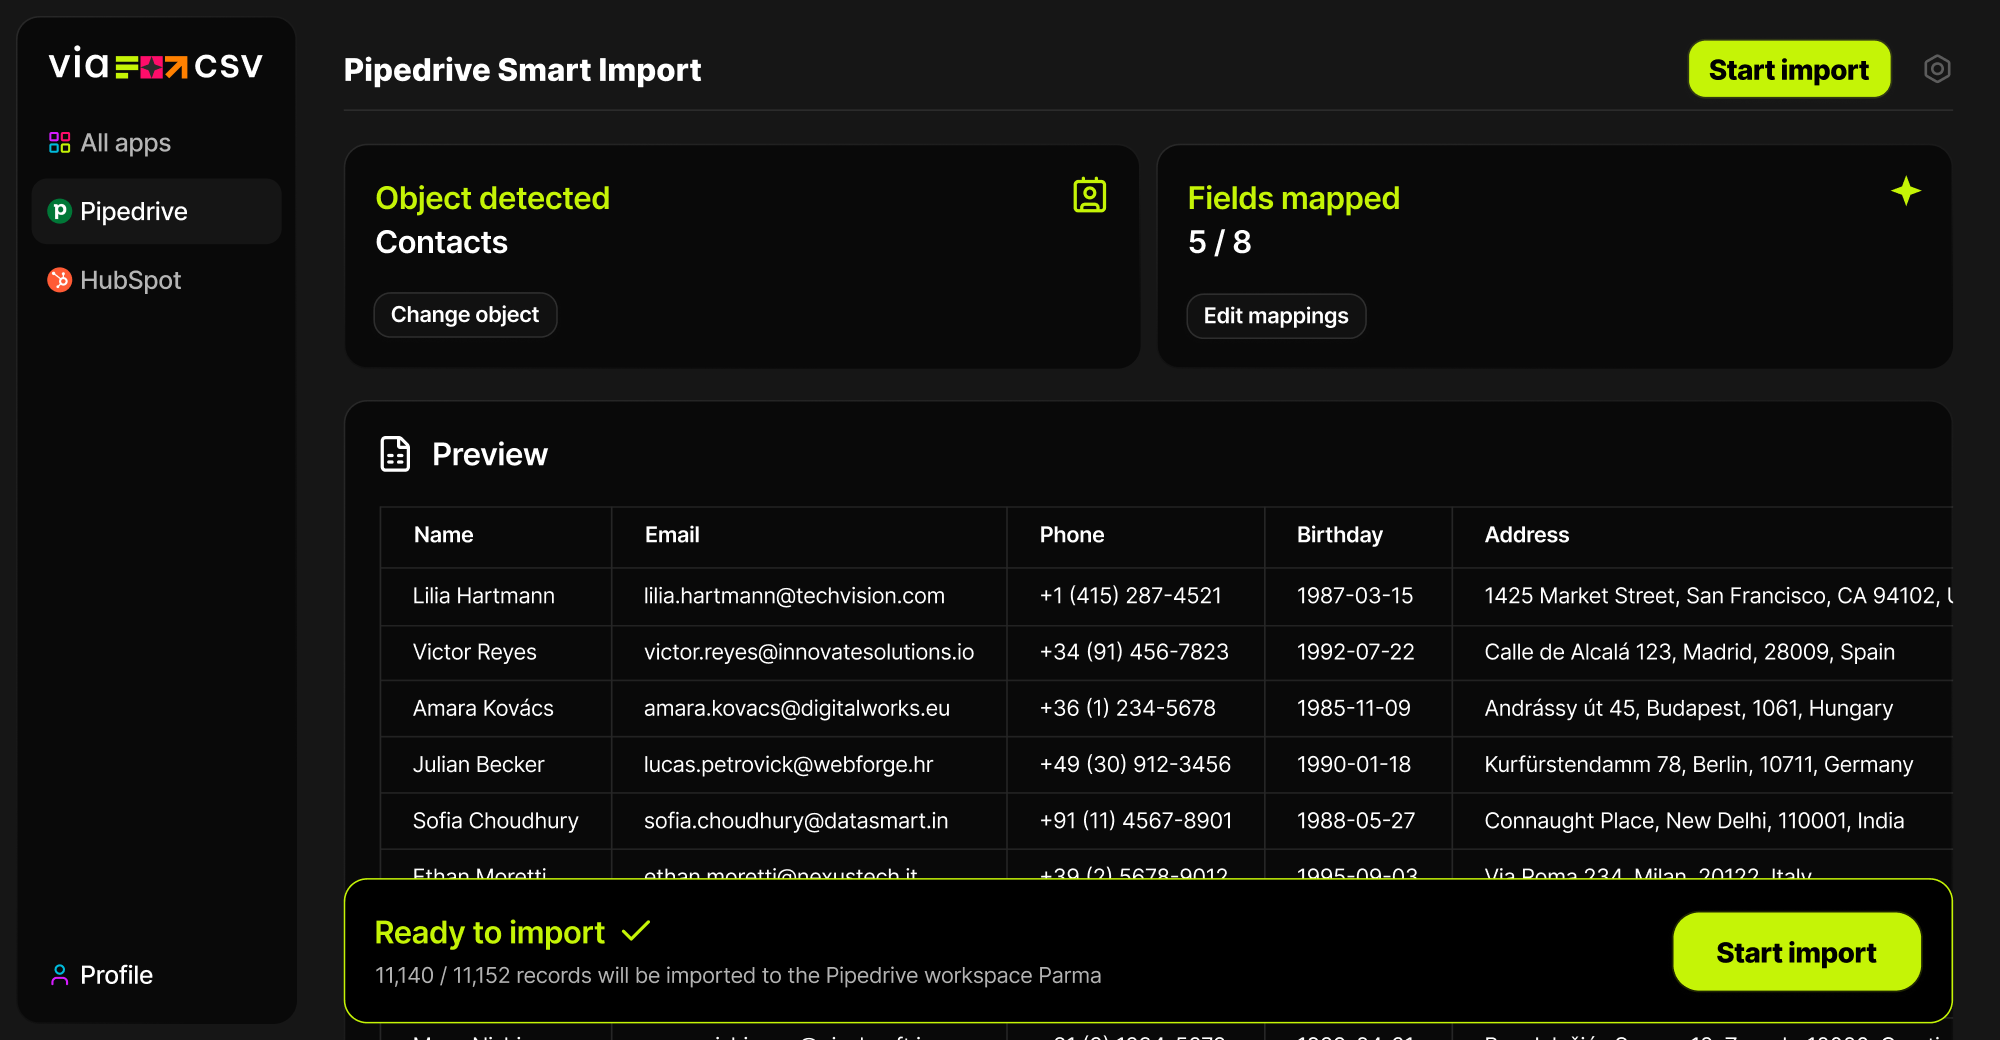Click the Phone column header

click(x=1135, y=535)
